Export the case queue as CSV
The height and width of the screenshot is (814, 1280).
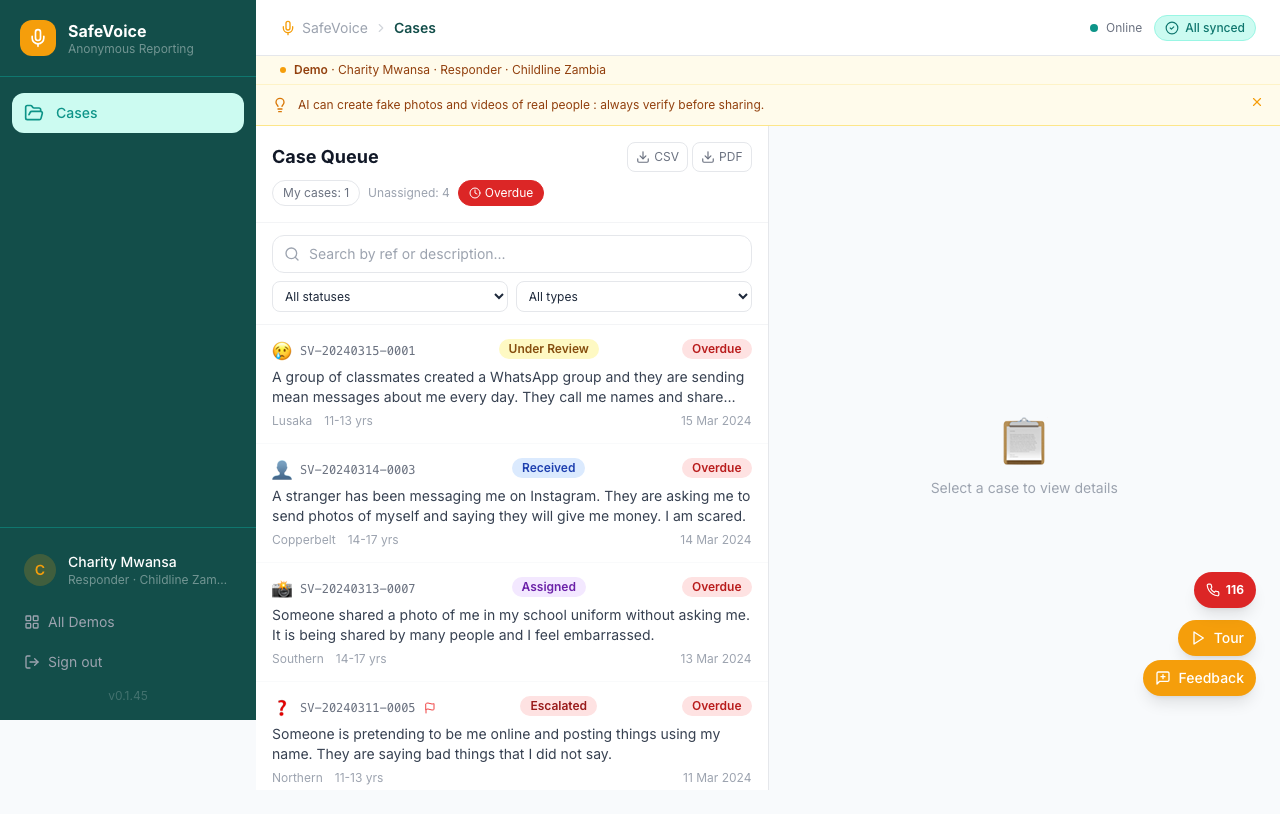click(657, 157)
